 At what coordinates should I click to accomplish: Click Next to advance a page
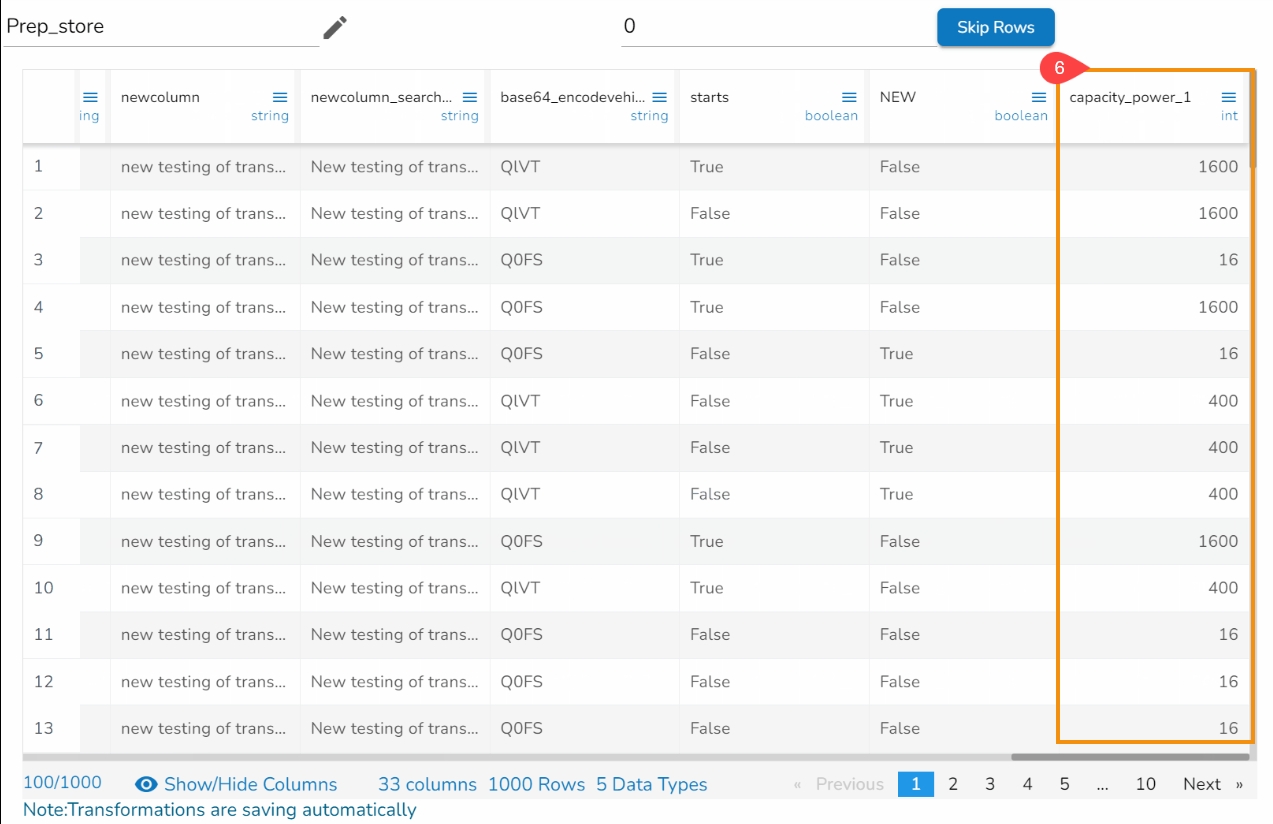[1202, 784]
